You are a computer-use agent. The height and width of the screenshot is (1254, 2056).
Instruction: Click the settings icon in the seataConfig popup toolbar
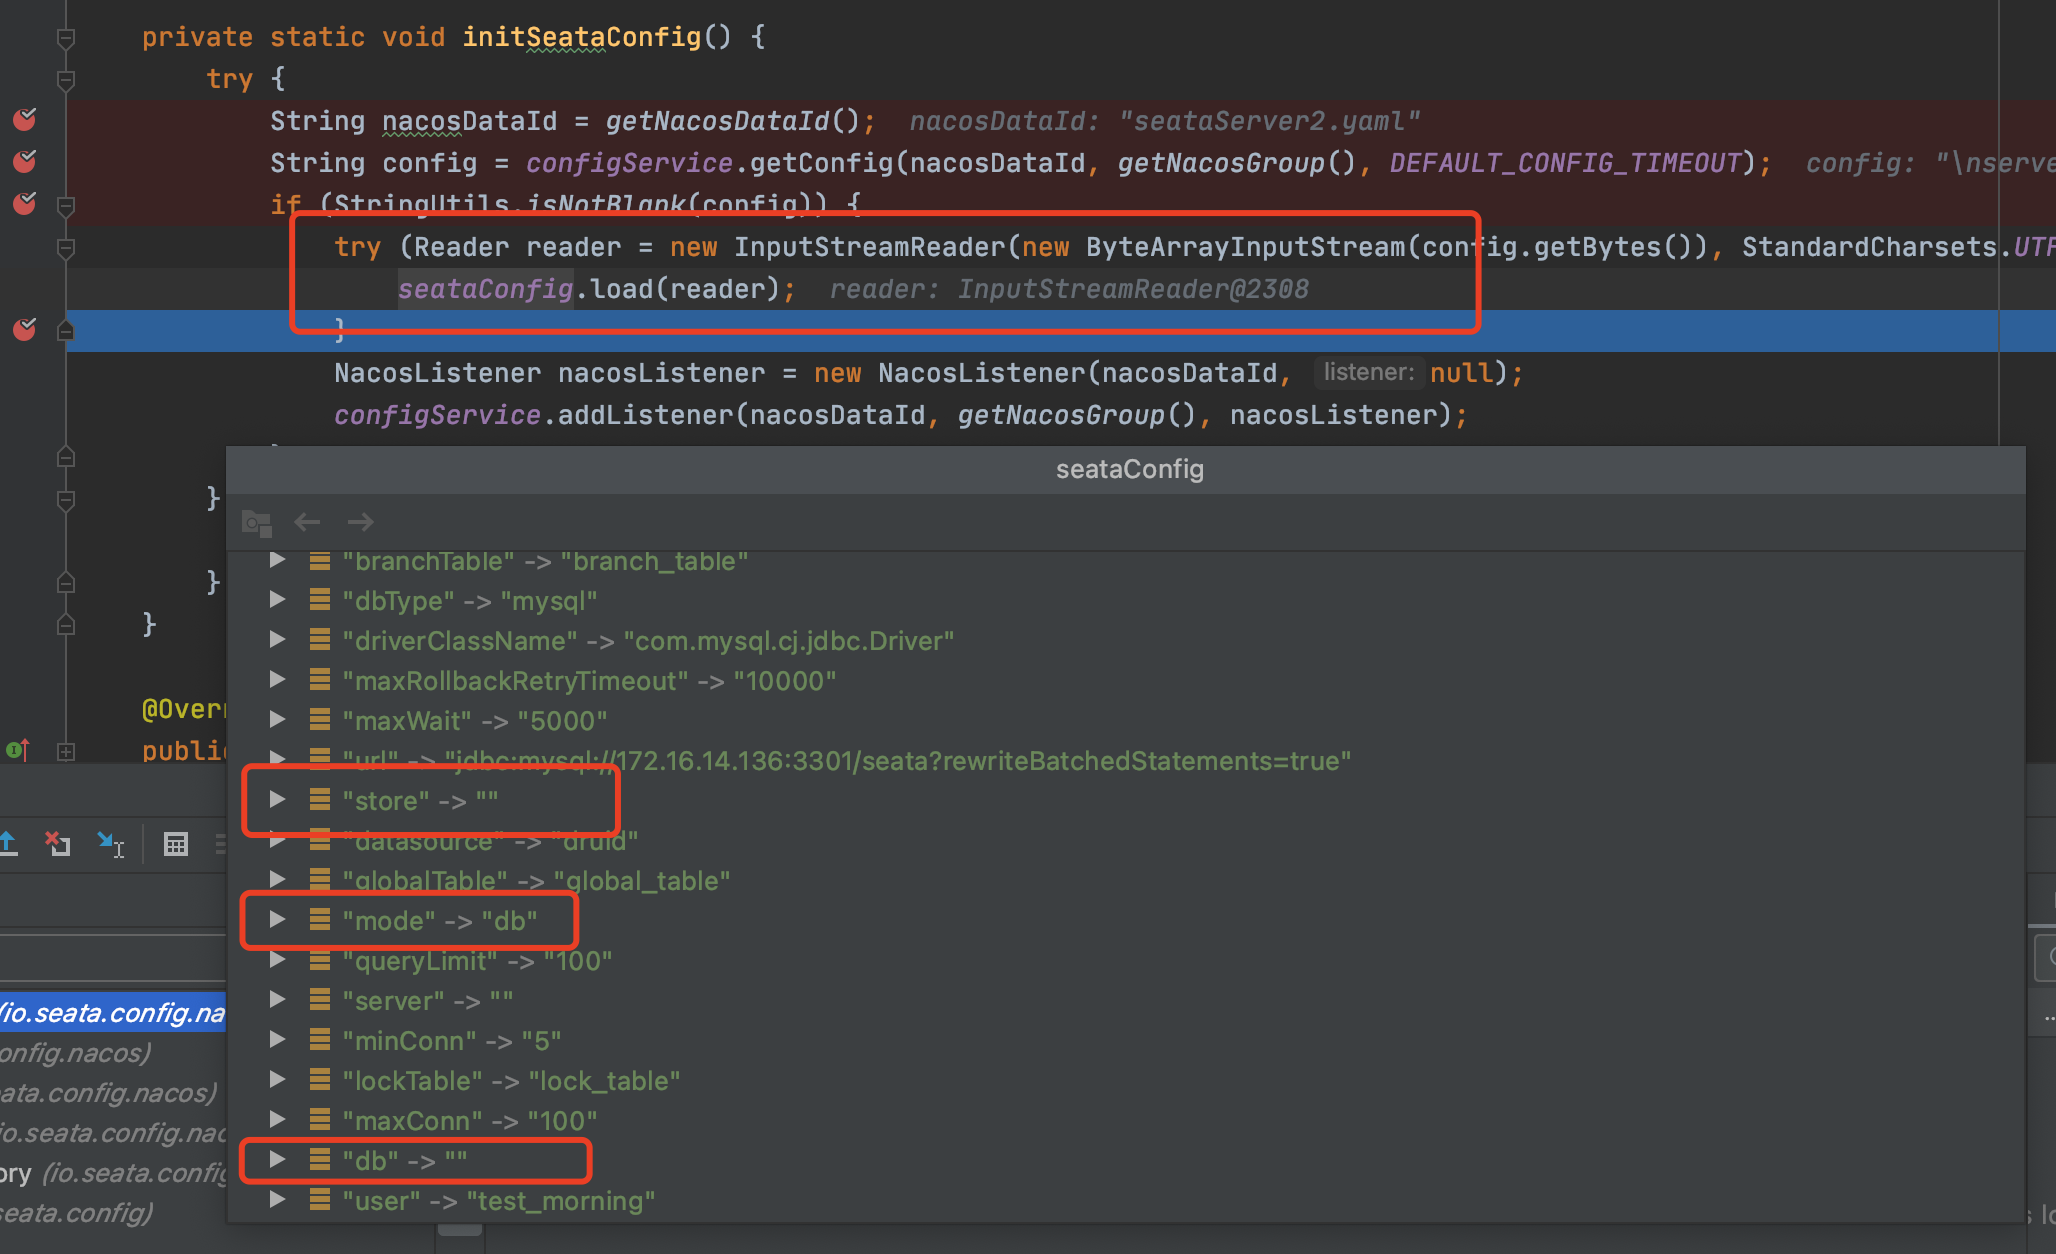click(256, 521)
